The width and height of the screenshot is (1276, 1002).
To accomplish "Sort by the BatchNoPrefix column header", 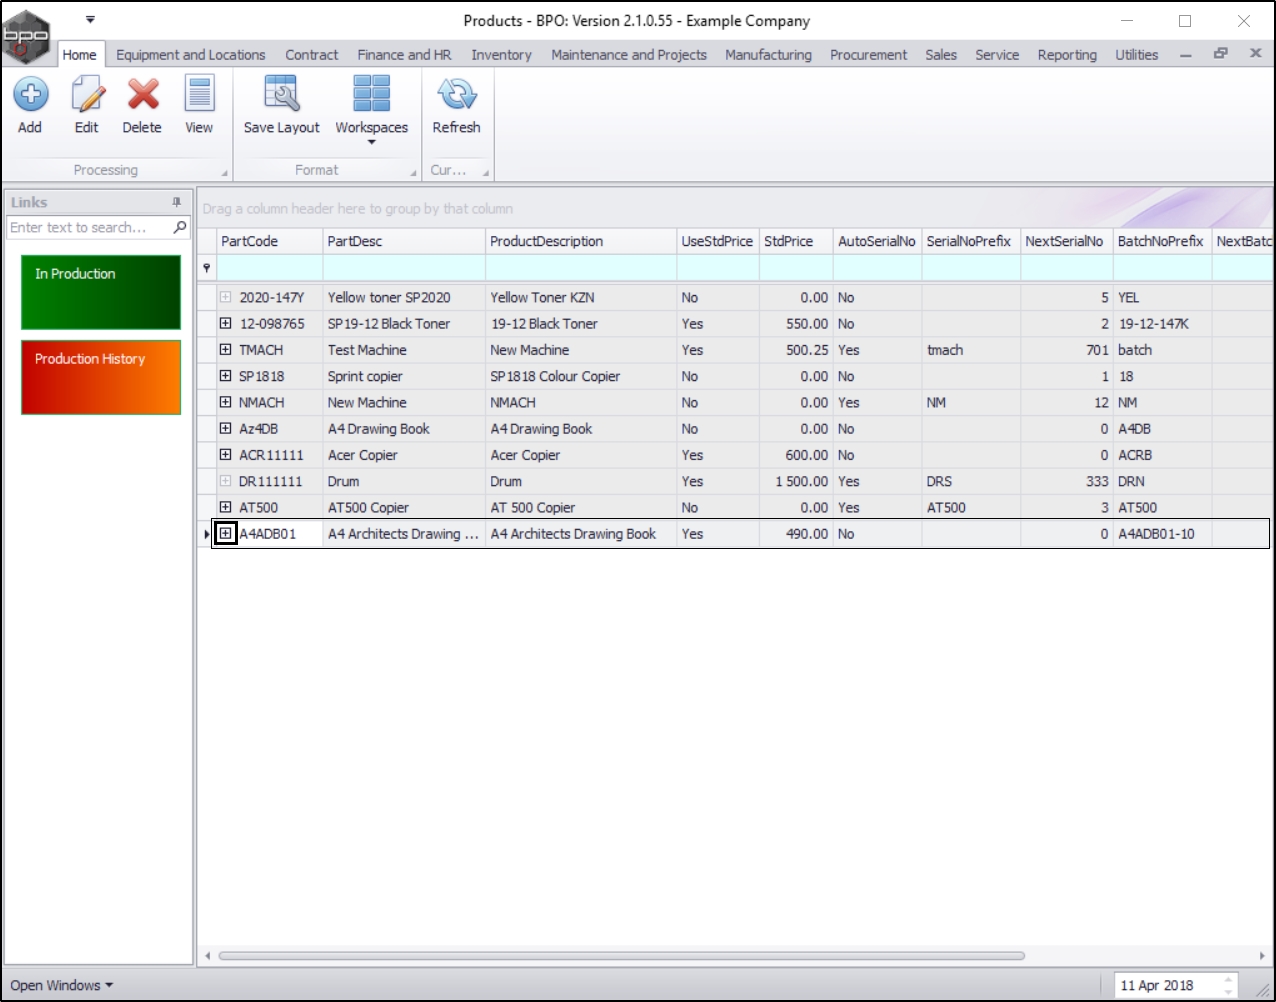I will [1162, 241].
